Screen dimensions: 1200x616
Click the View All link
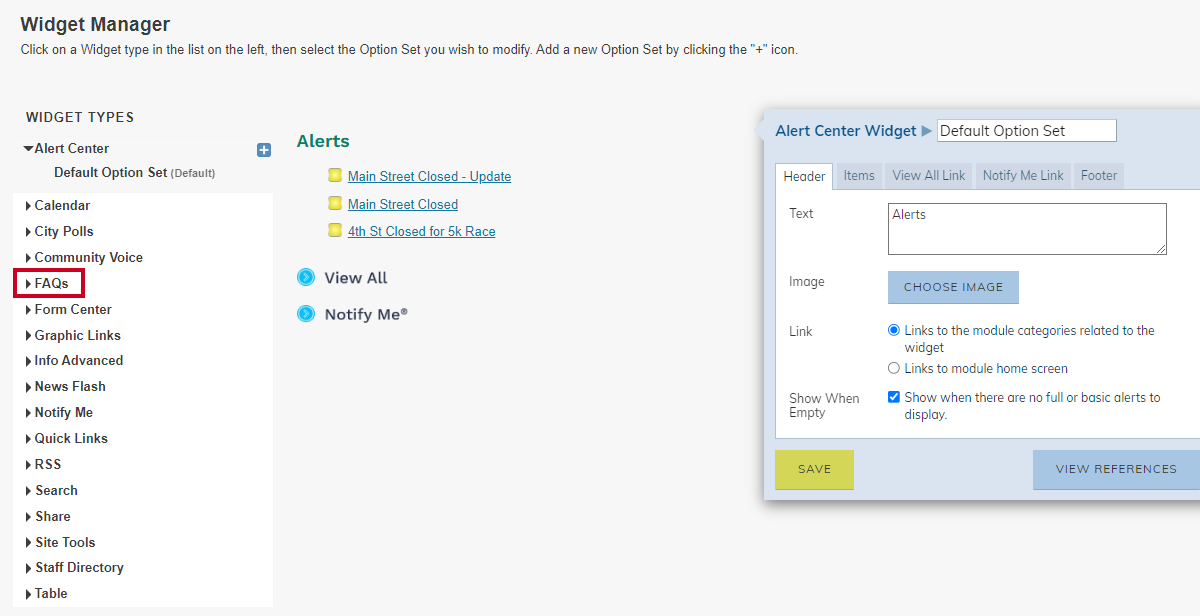(x=356, y=278)
